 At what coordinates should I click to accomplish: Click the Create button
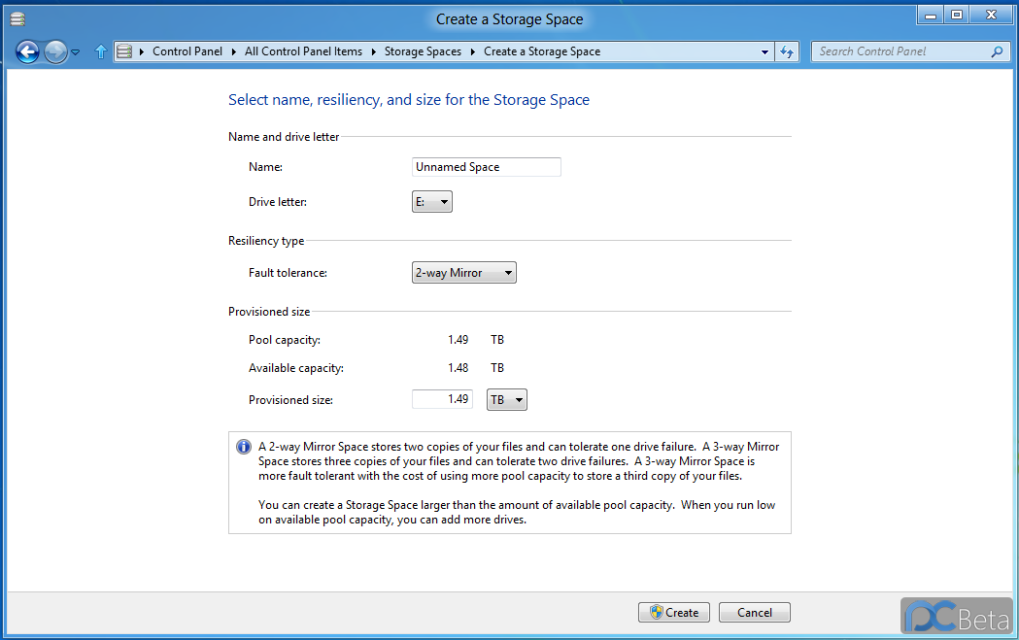(674, 613)
